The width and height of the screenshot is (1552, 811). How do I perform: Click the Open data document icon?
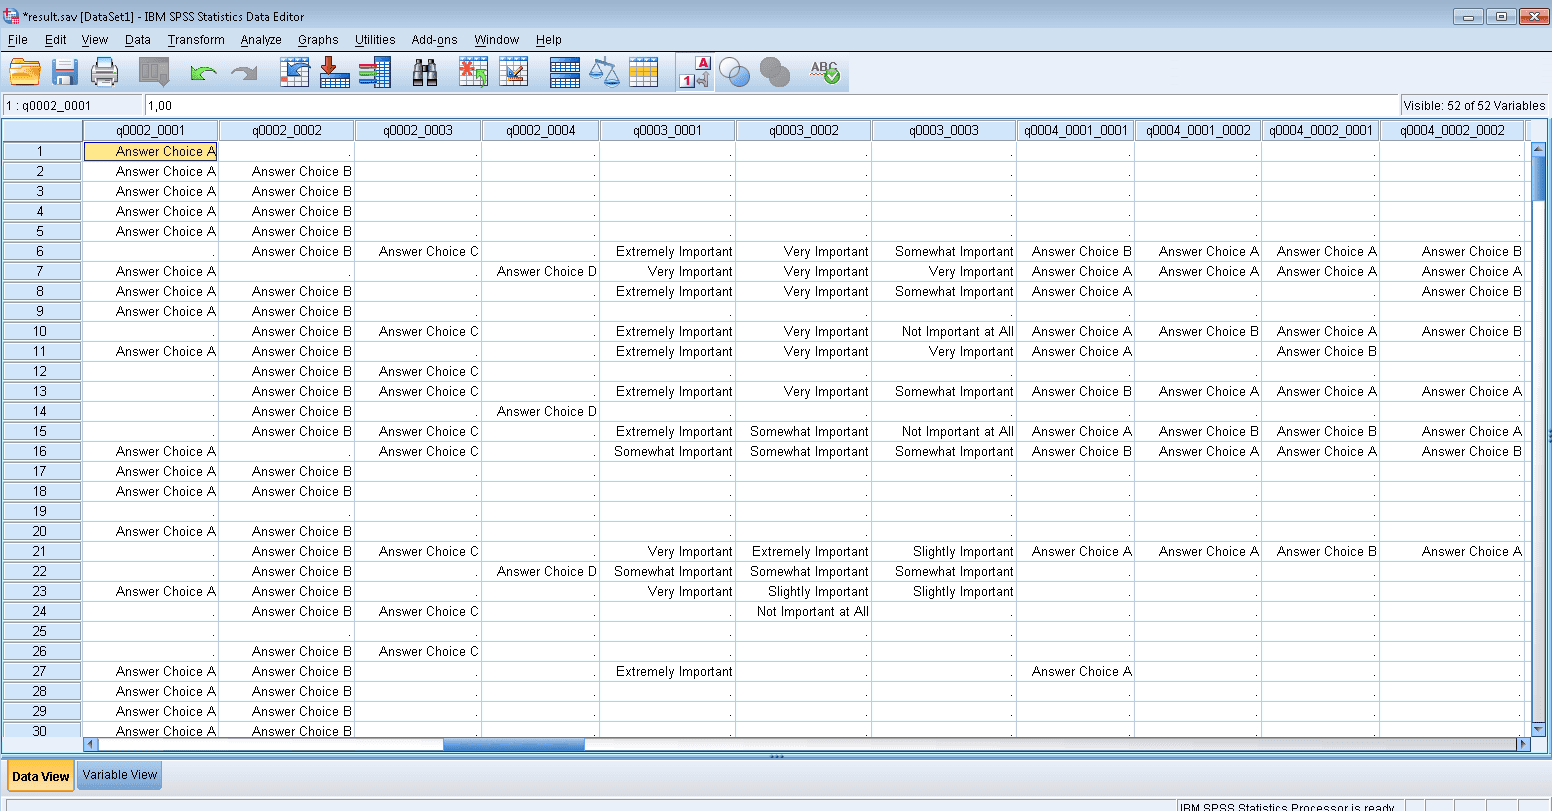25,72
